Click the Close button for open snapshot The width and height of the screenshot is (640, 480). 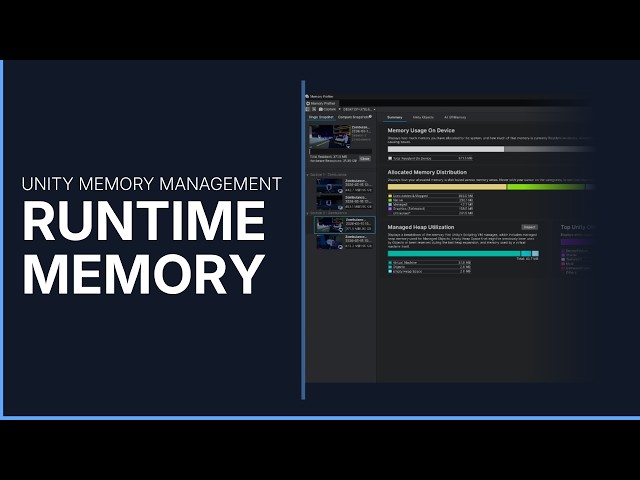365,159
